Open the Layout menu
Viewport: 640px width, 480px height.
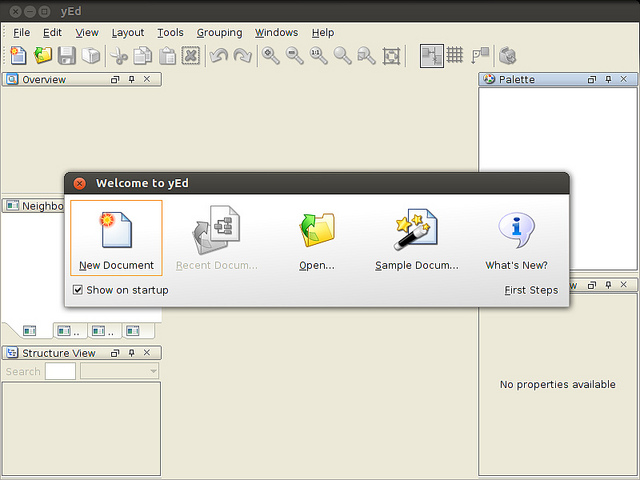click(128, 33)
